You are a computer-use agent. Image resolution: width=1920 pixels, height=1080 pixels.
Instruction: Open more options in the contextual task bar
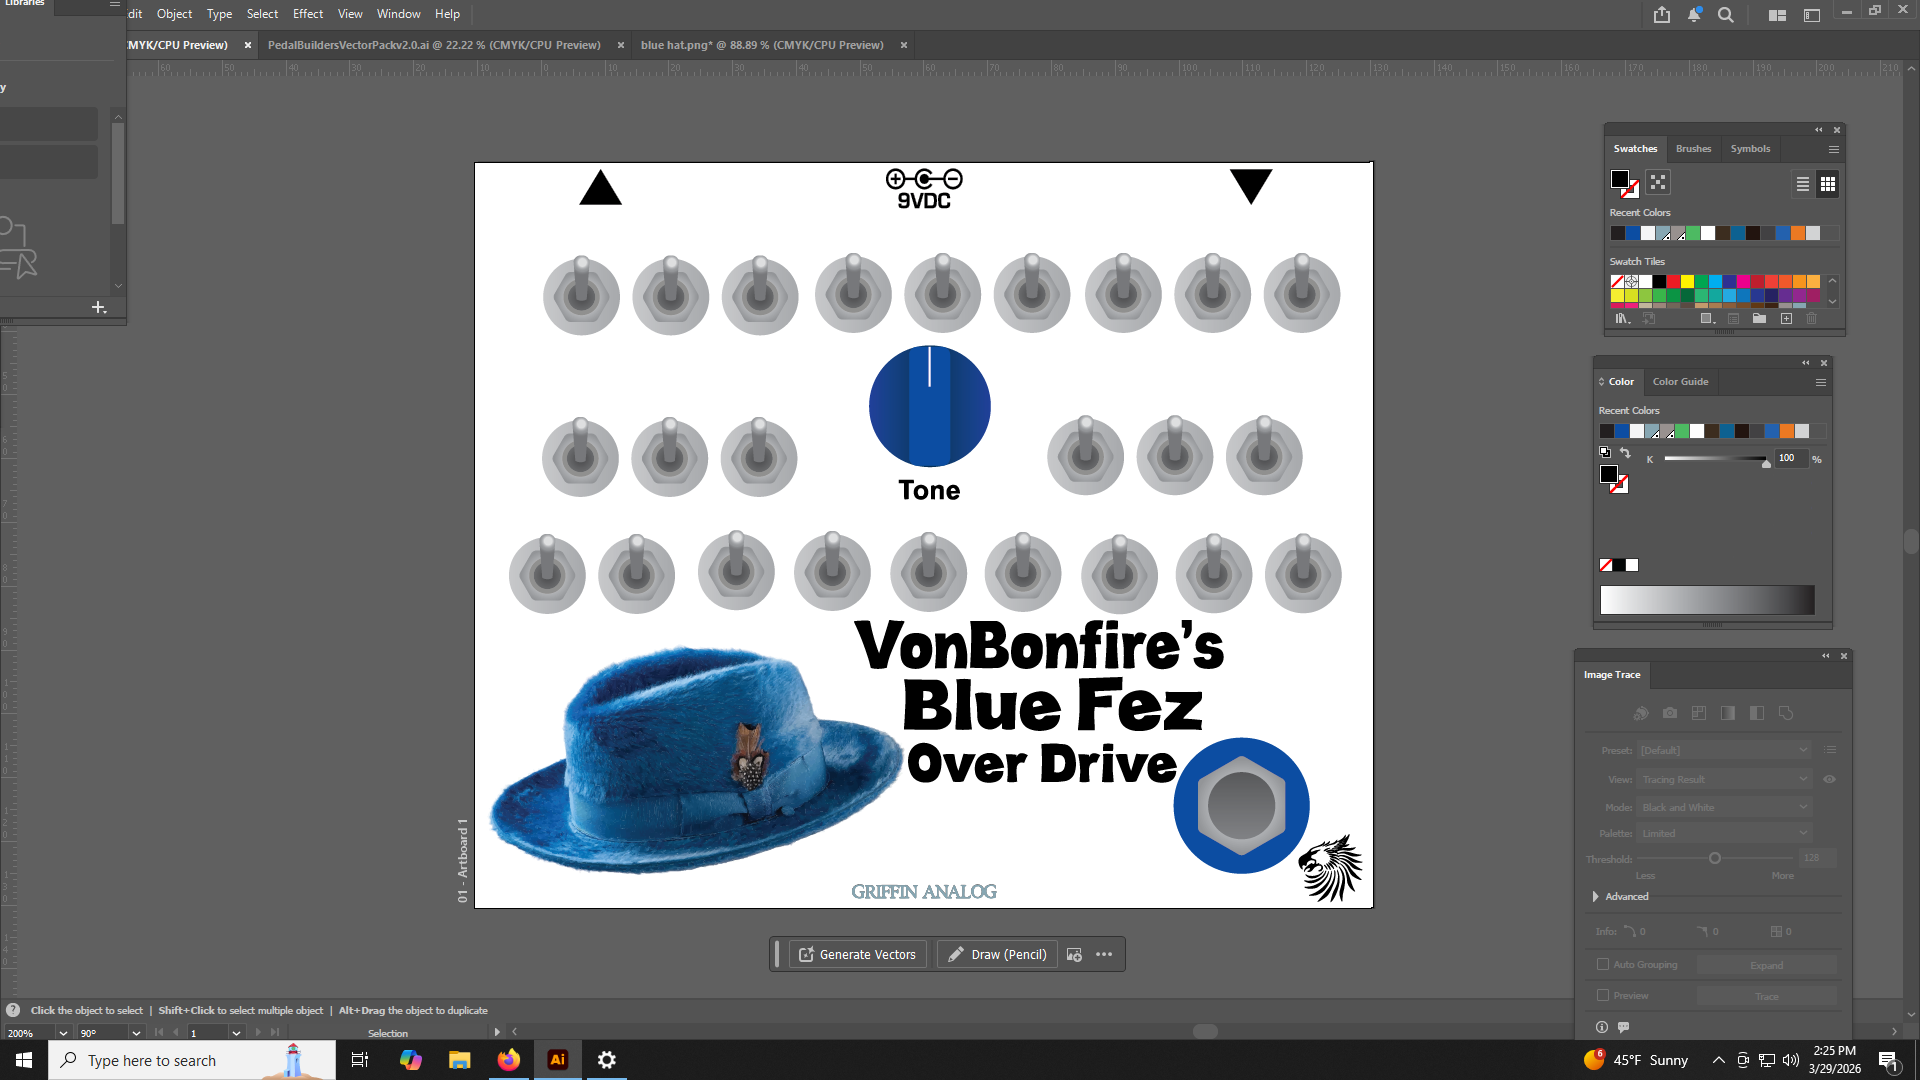(x=1104, y=954)
